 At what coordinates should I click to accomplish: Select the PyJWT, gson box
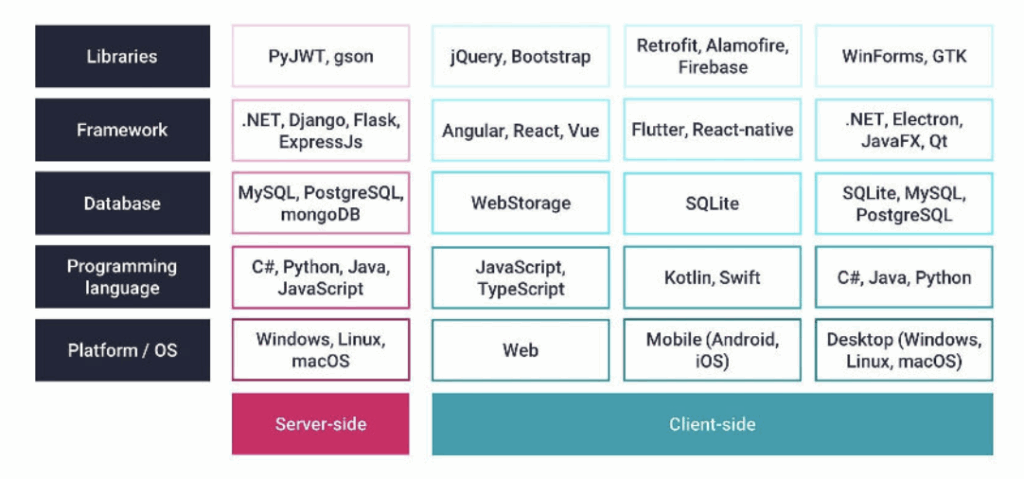click(320, 56)
